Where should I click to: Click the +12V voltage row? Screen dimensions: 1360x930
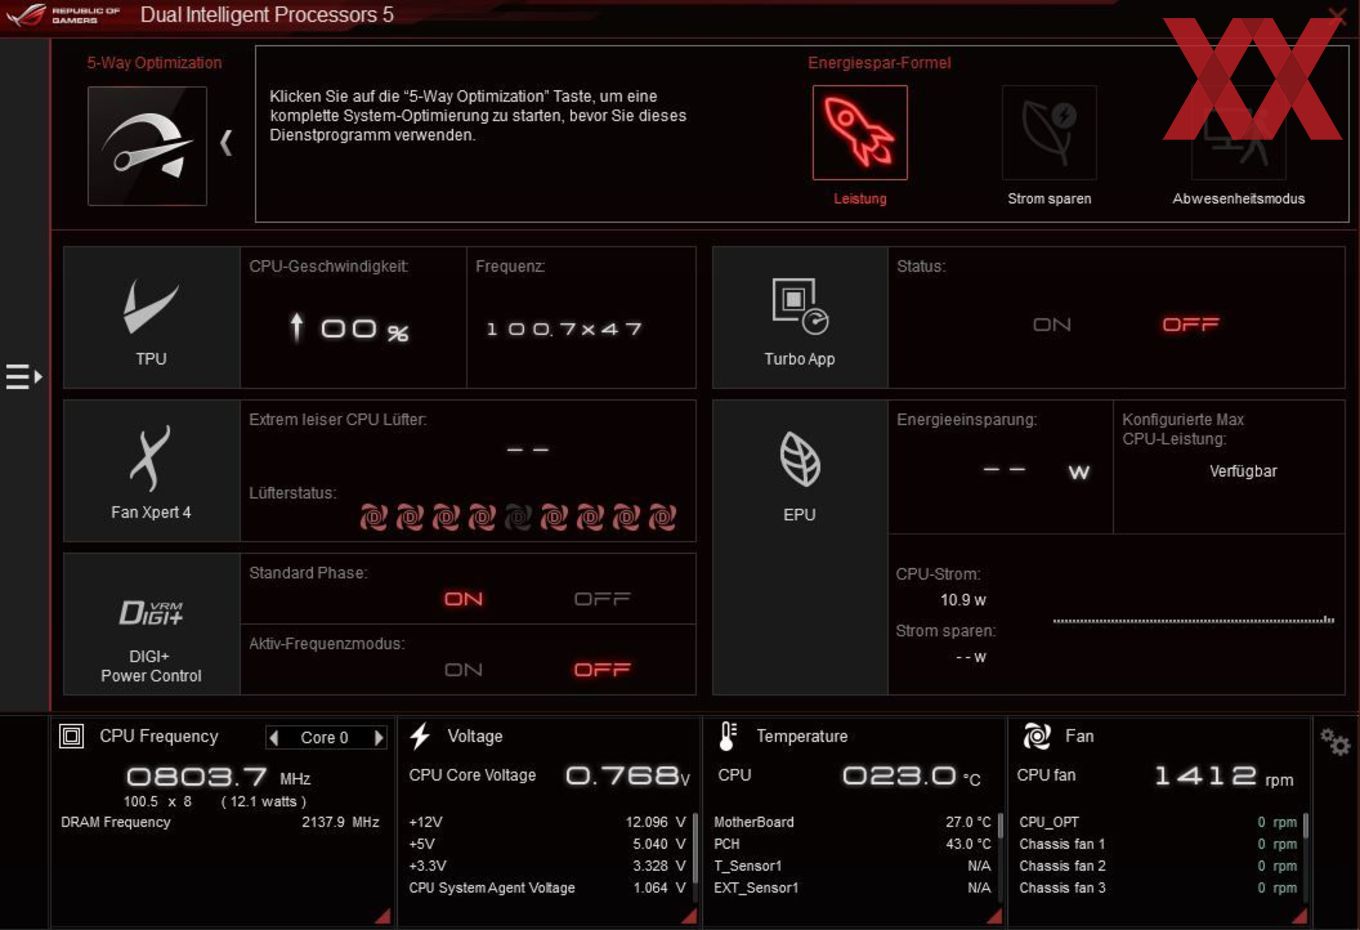(x=547, y=822)
